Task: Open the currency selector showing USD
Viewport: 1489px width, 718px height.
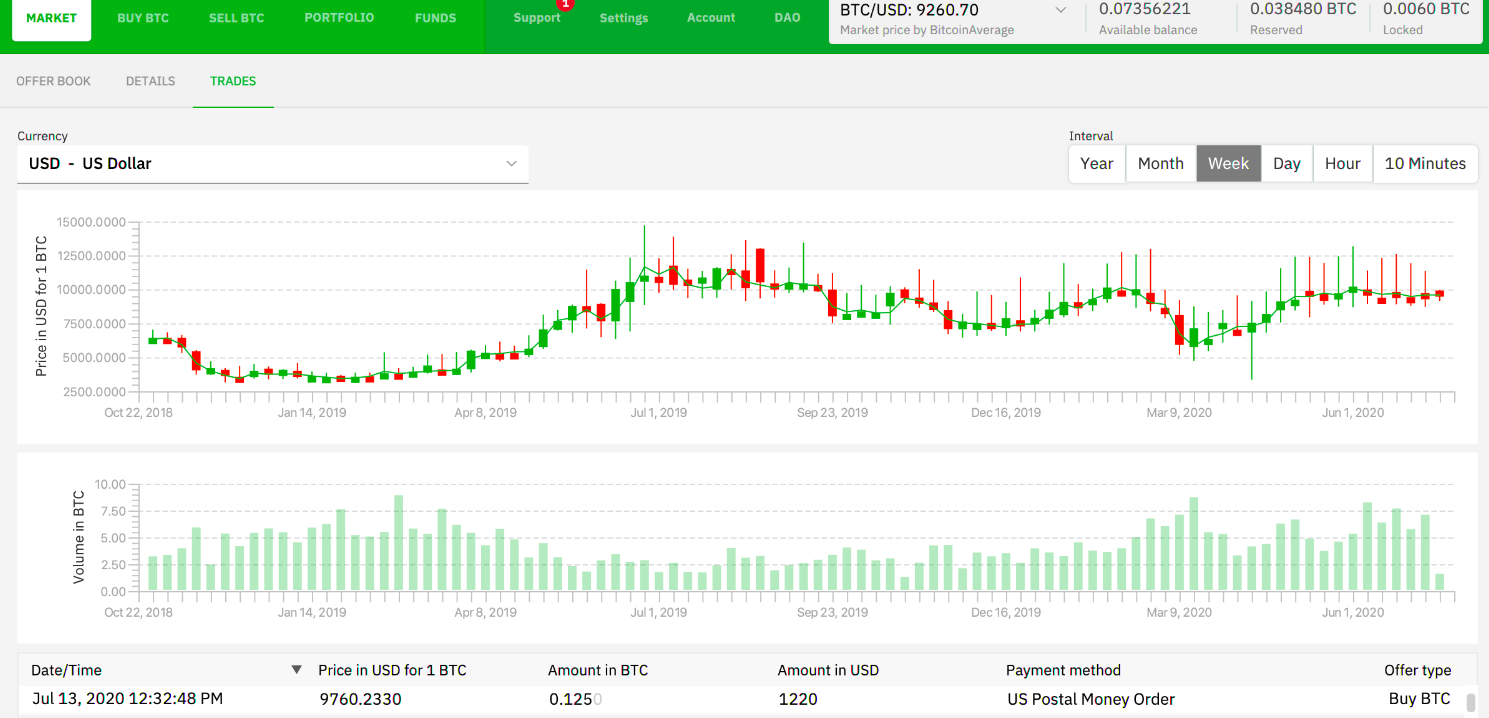Action: tap(272, 164)
